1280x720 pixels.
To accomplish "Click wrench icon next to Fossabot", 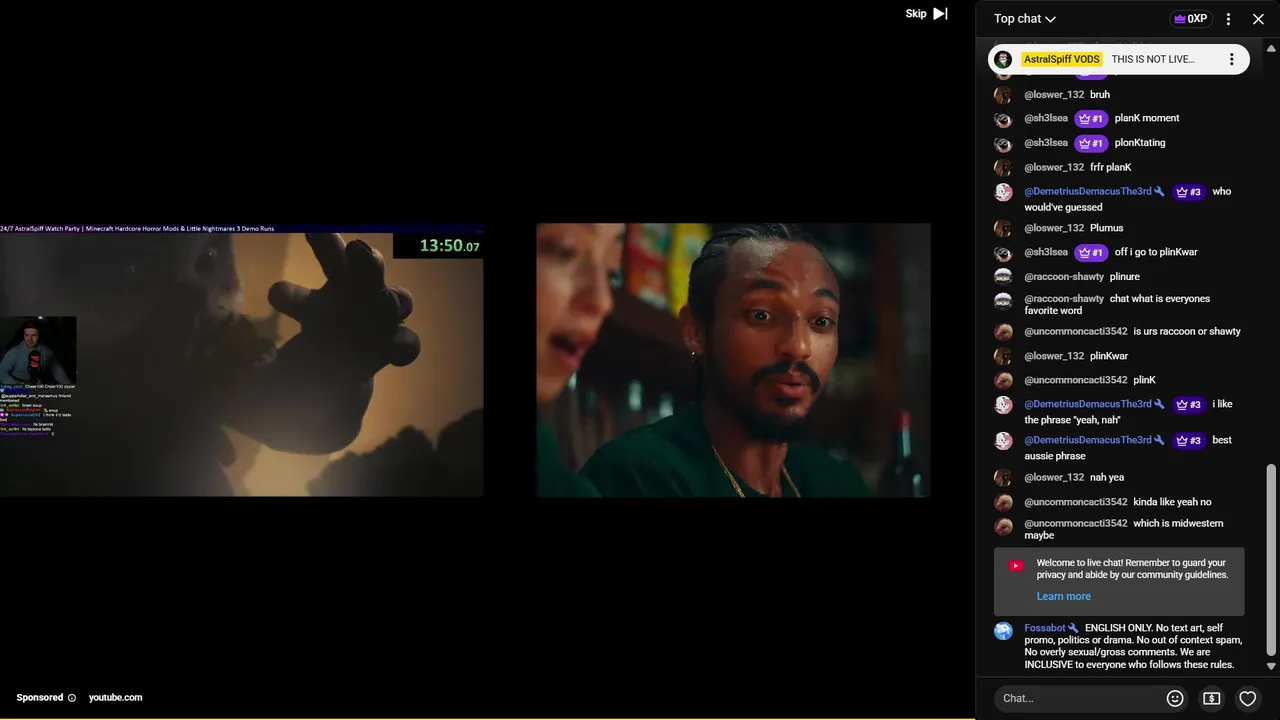I will 1073,628.
